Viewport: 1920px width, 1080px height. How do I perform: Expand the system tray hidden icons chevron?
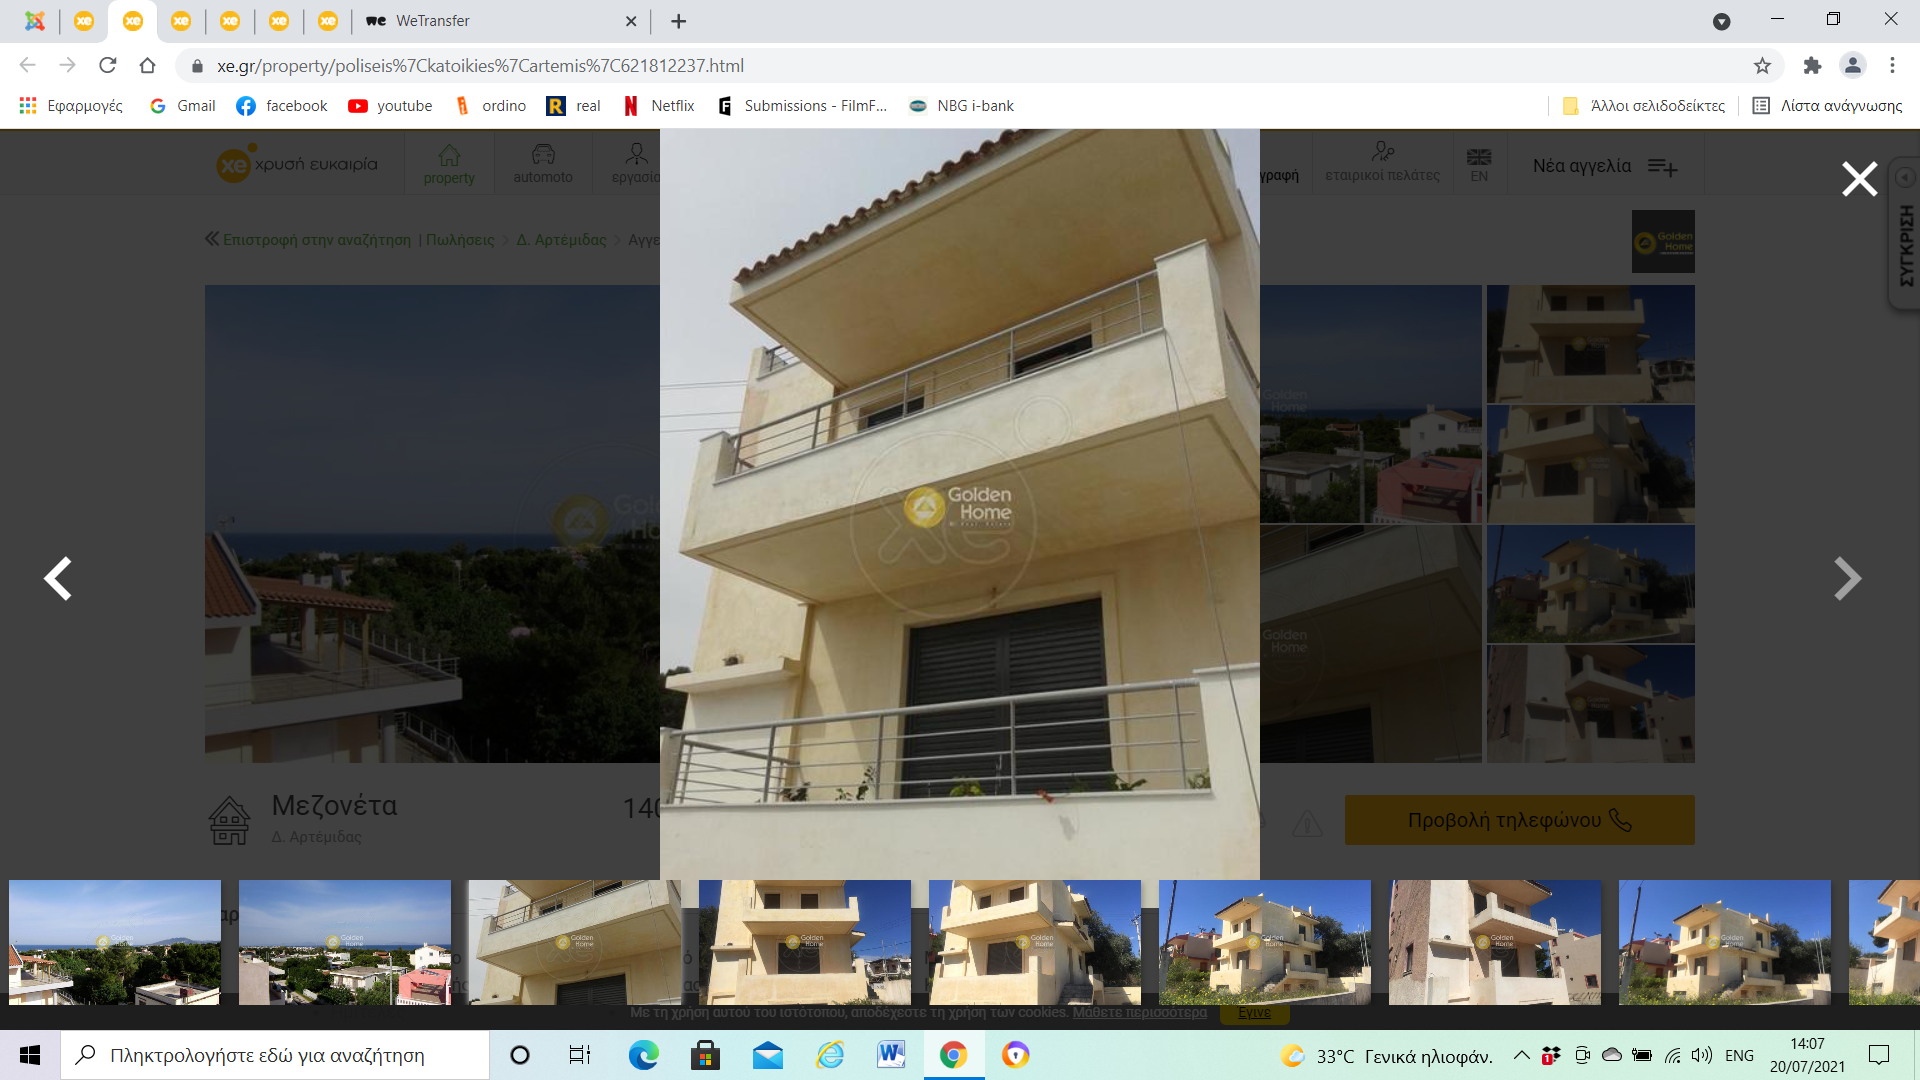click(x=1521, y=1055)
